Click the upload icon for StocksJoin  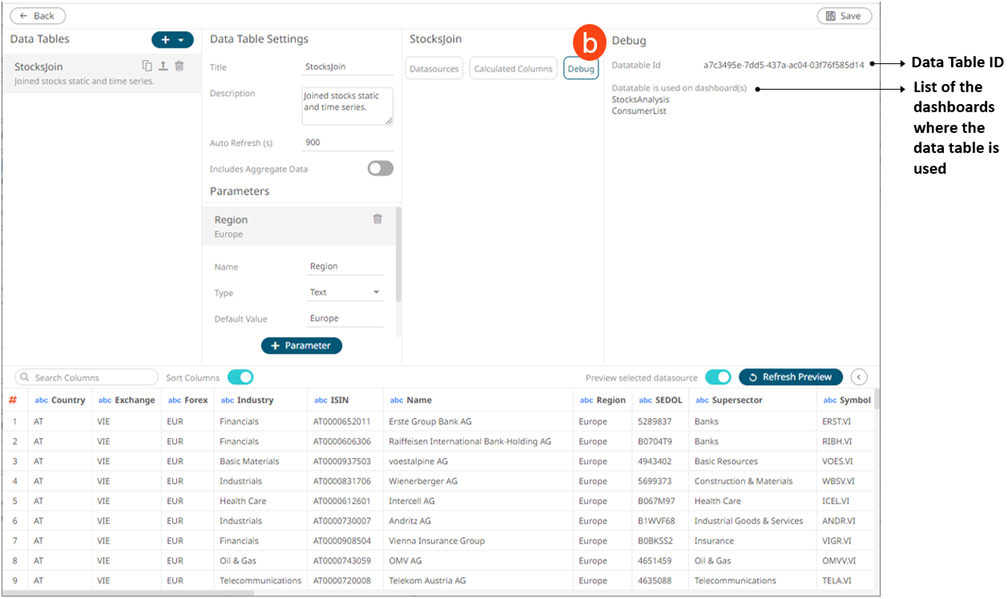[x=162, y=66]
